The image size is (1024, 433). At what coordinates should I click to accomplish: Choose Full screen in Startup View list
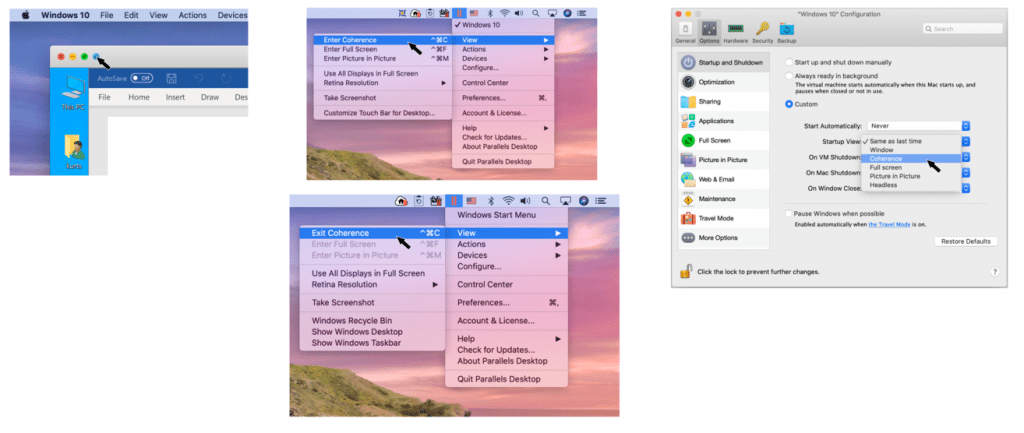point(911,167)
